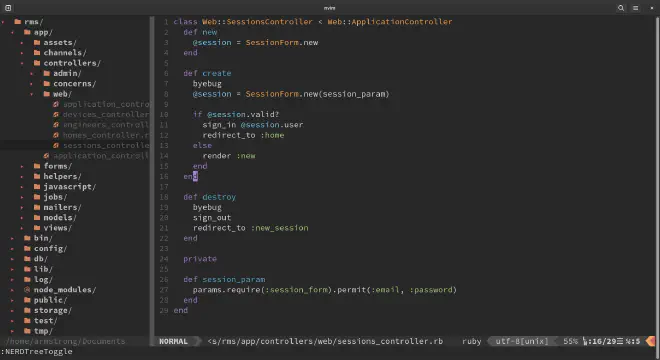Expand the test directory arrow

(x=13, y=321)
